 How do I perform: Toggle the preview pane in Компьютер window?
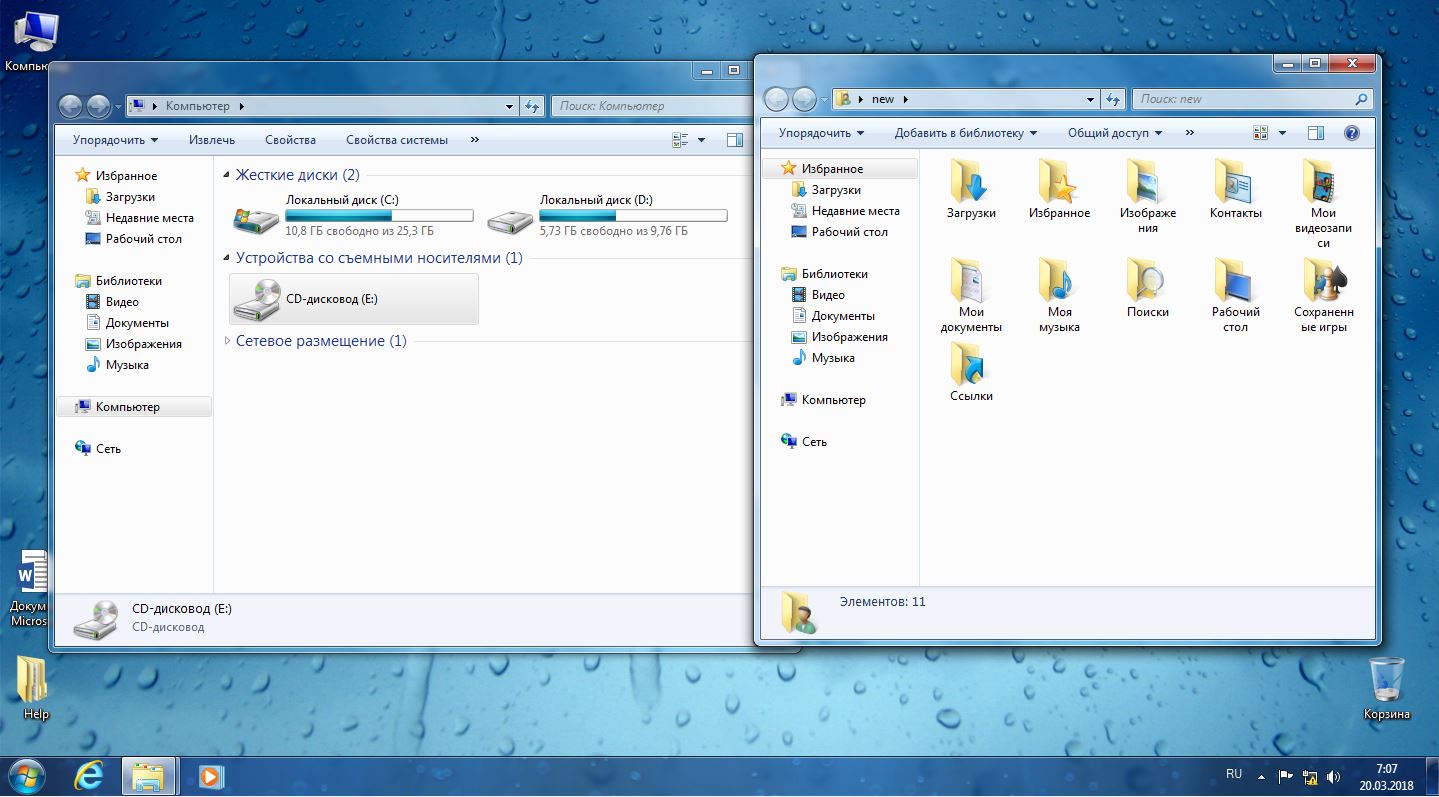point(735,140)
